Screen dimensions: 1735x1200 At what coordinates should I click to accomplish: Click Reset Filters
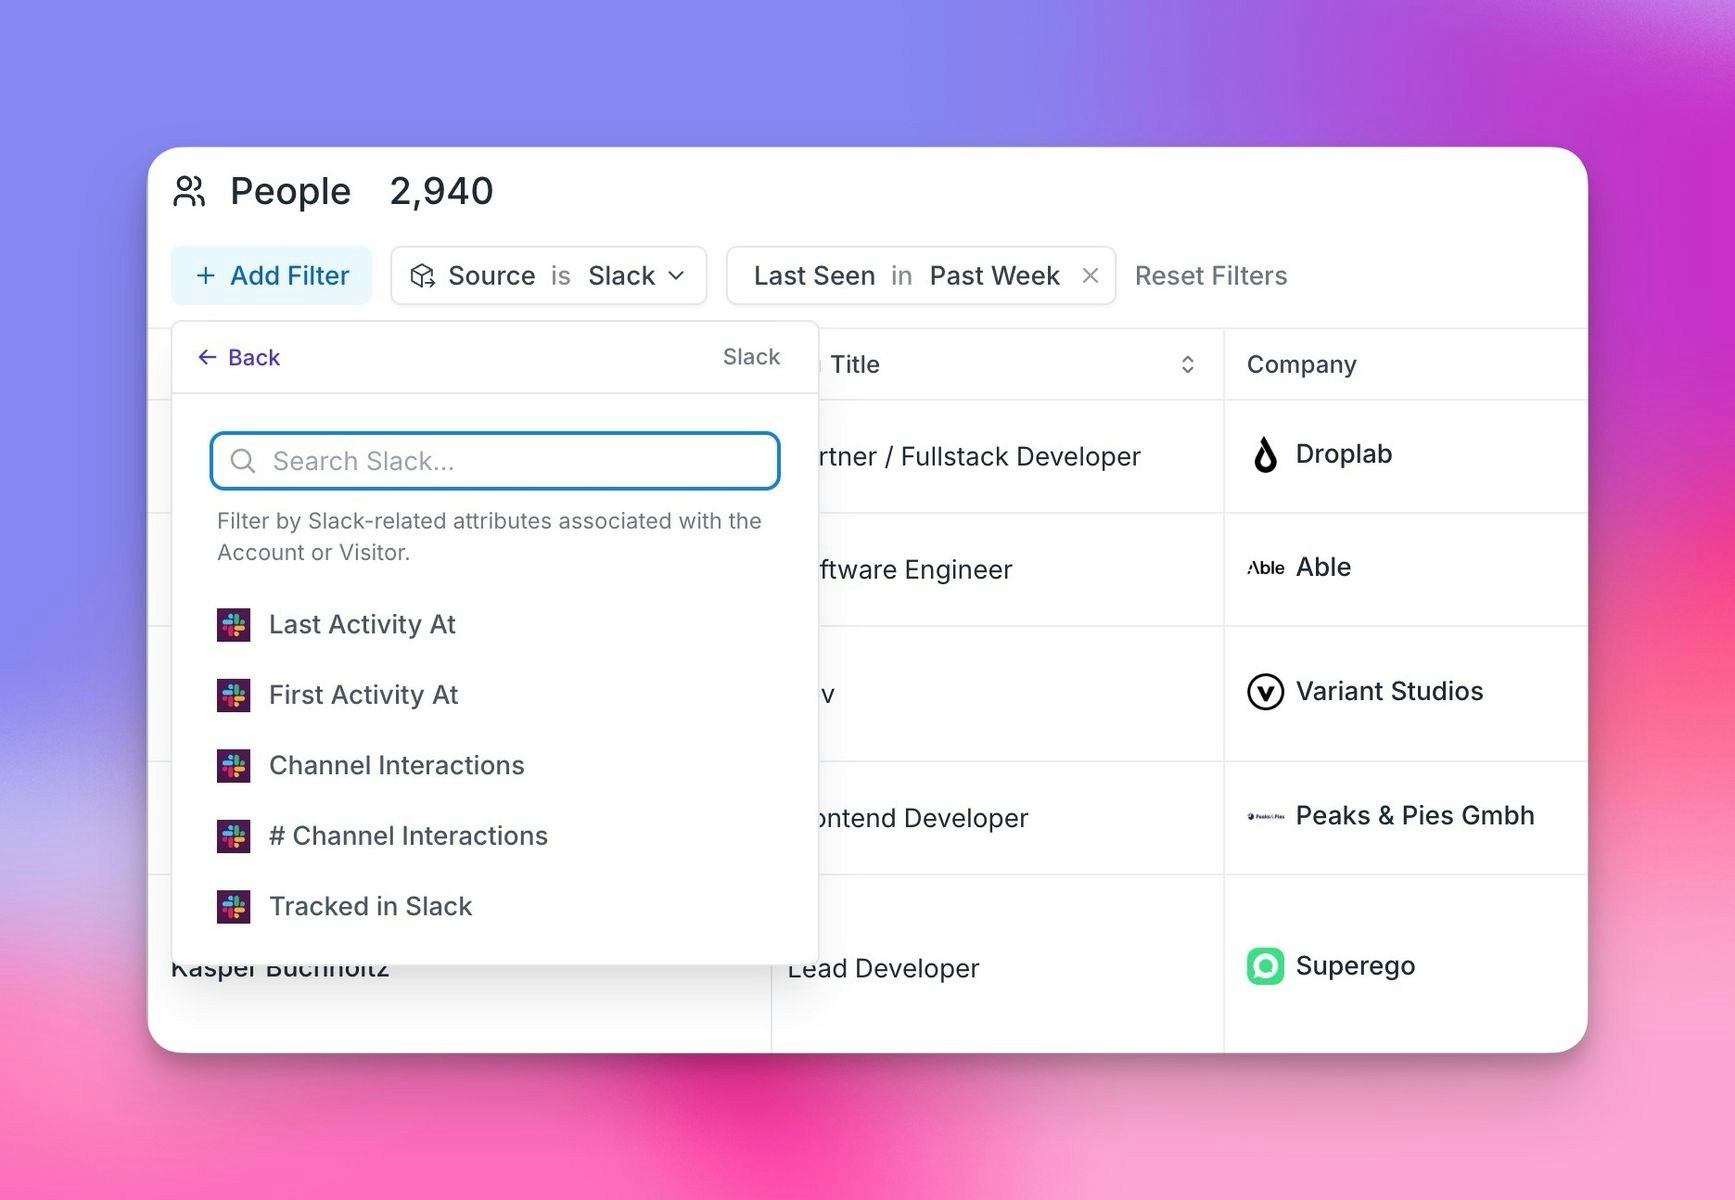(1211, 275)
